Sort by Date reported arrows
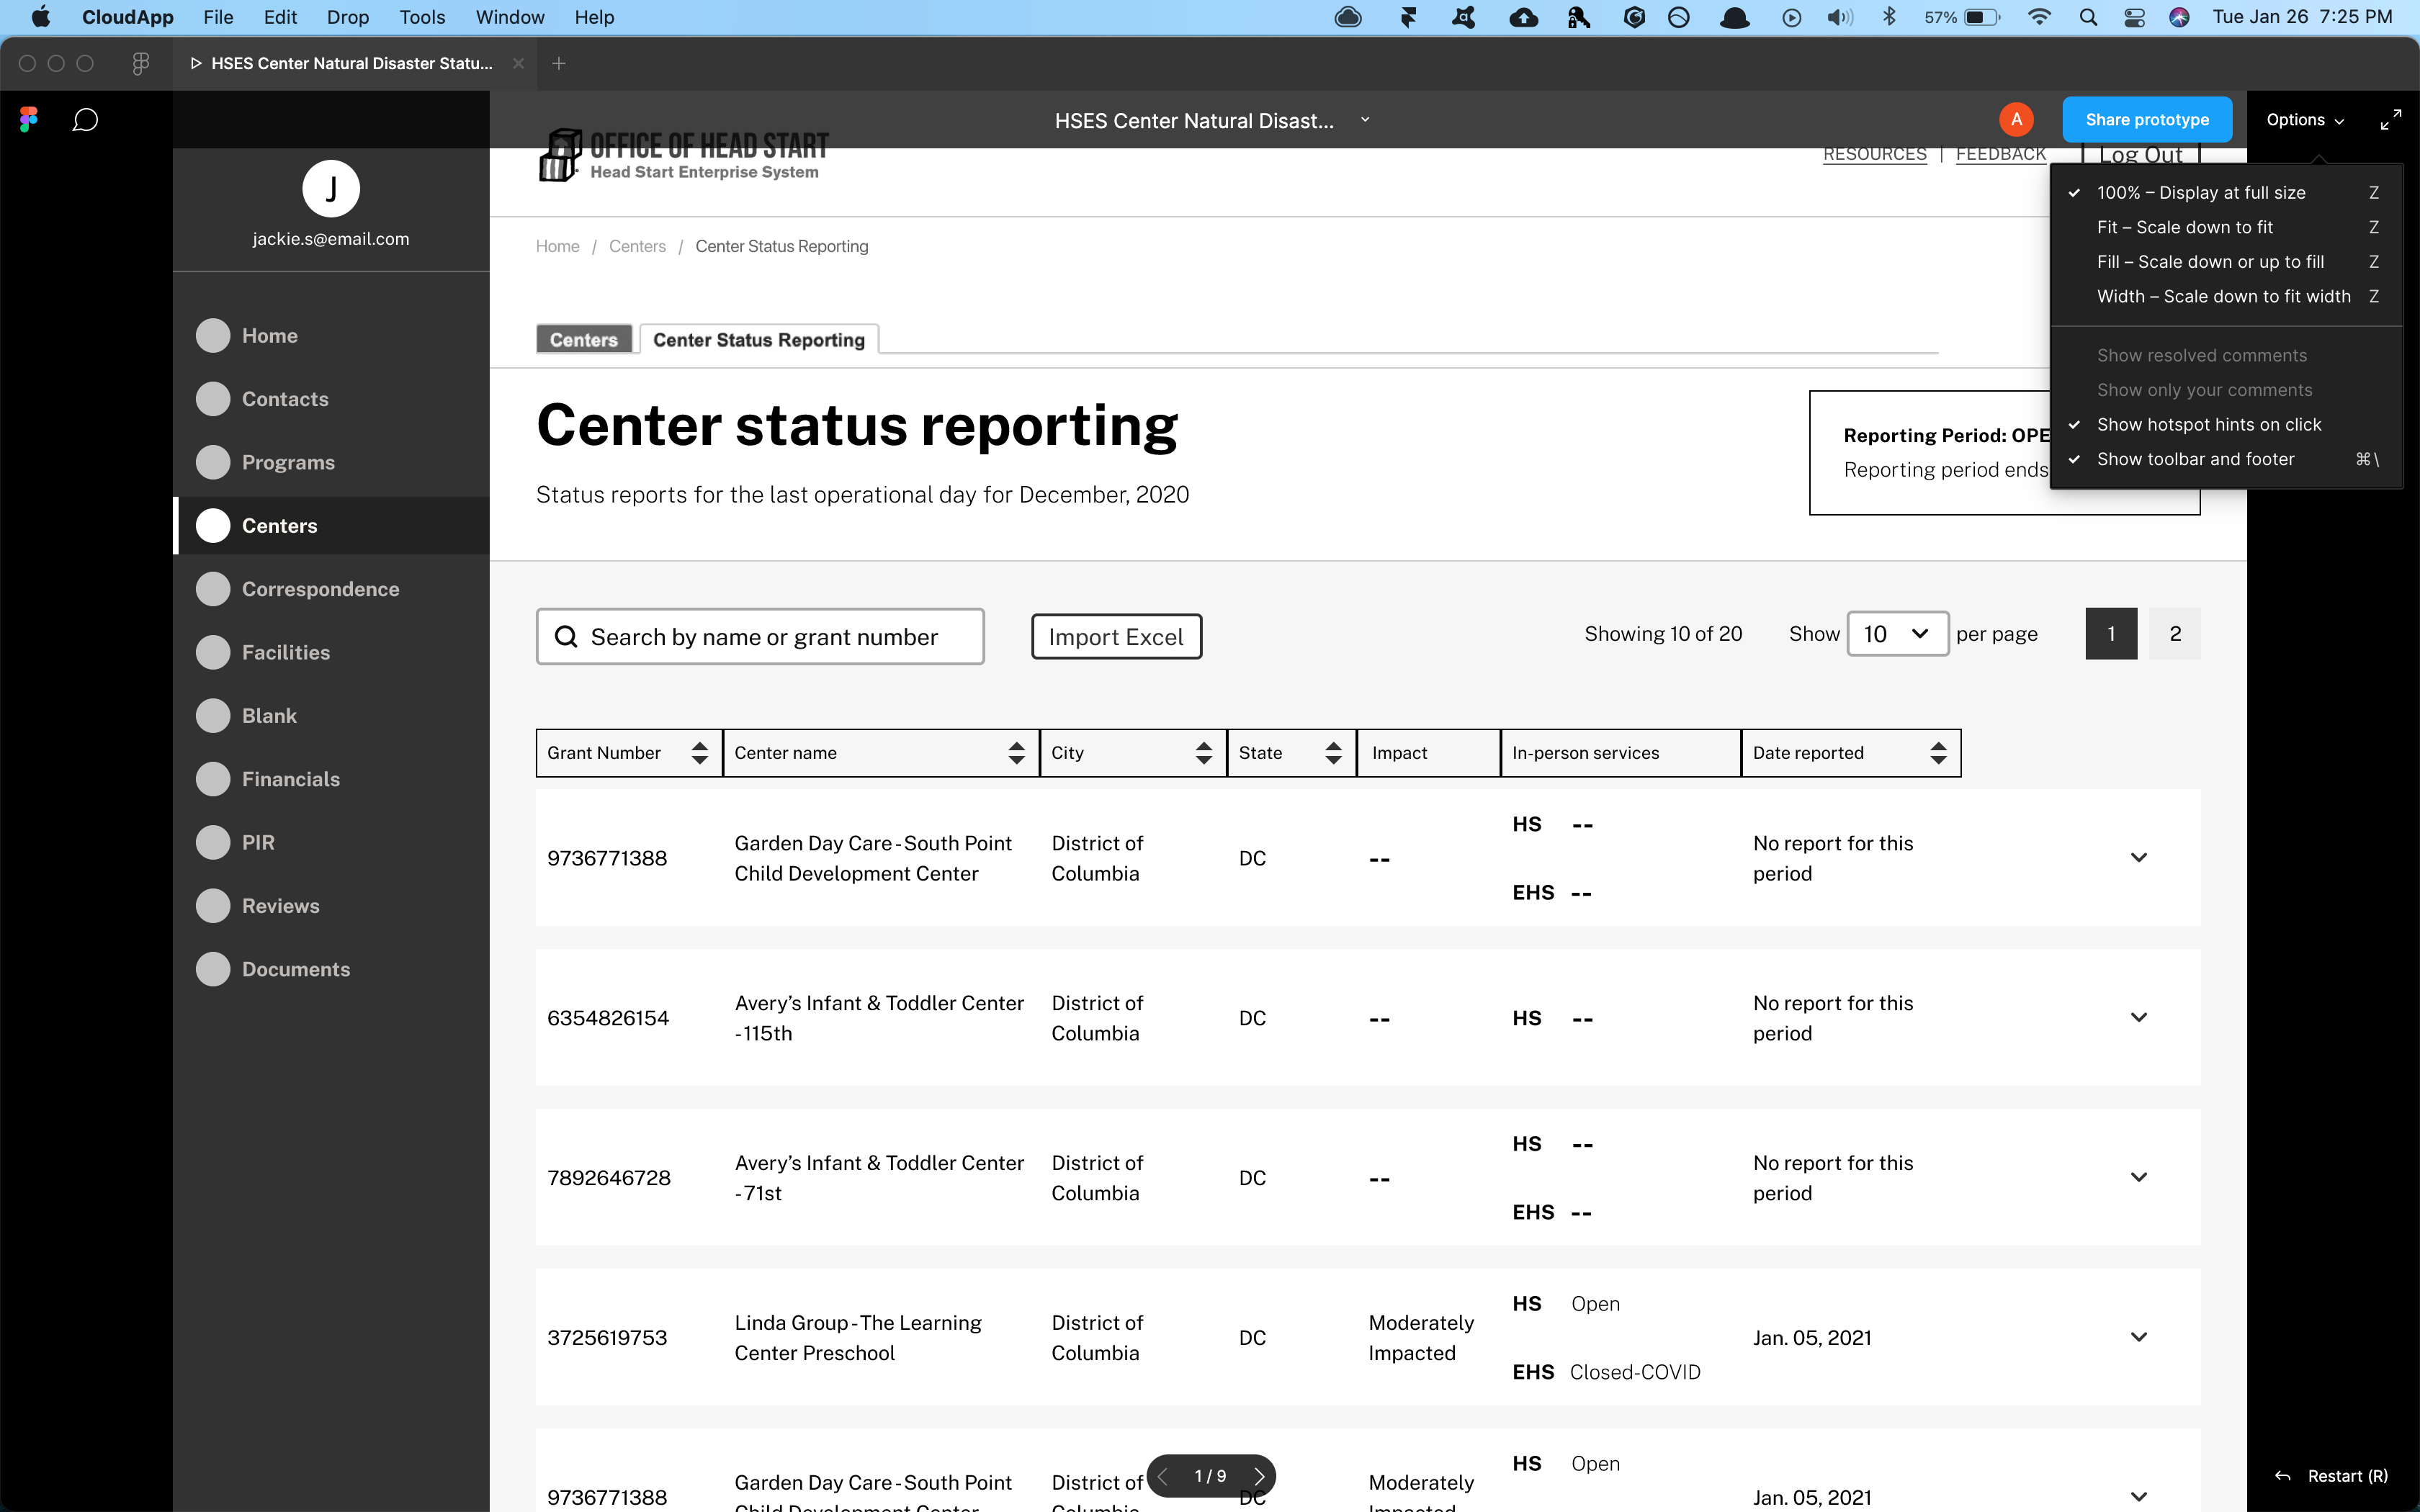The height and width of the screenshot is (1512, 2420). click(1938, 753)
